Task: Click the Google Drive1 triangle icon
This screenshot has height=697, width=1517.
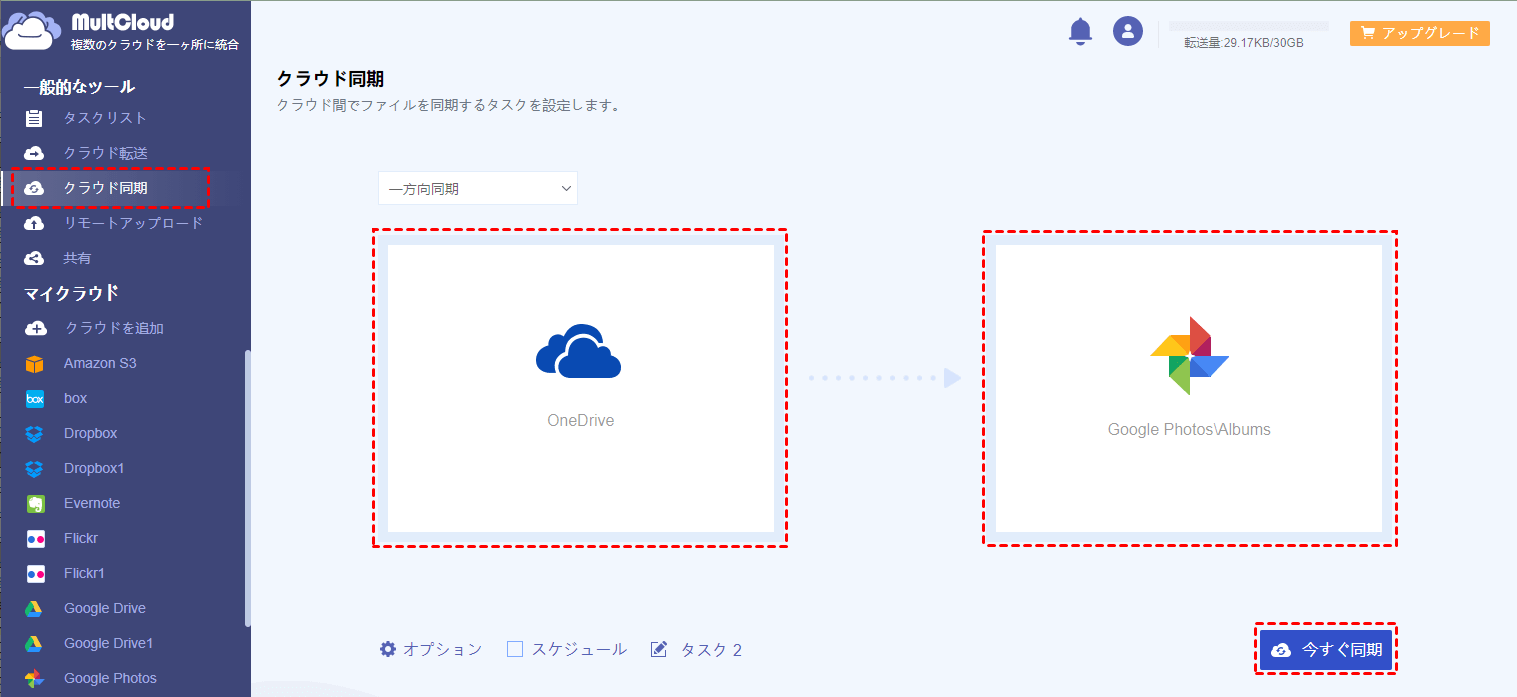Action: [34, 643]
